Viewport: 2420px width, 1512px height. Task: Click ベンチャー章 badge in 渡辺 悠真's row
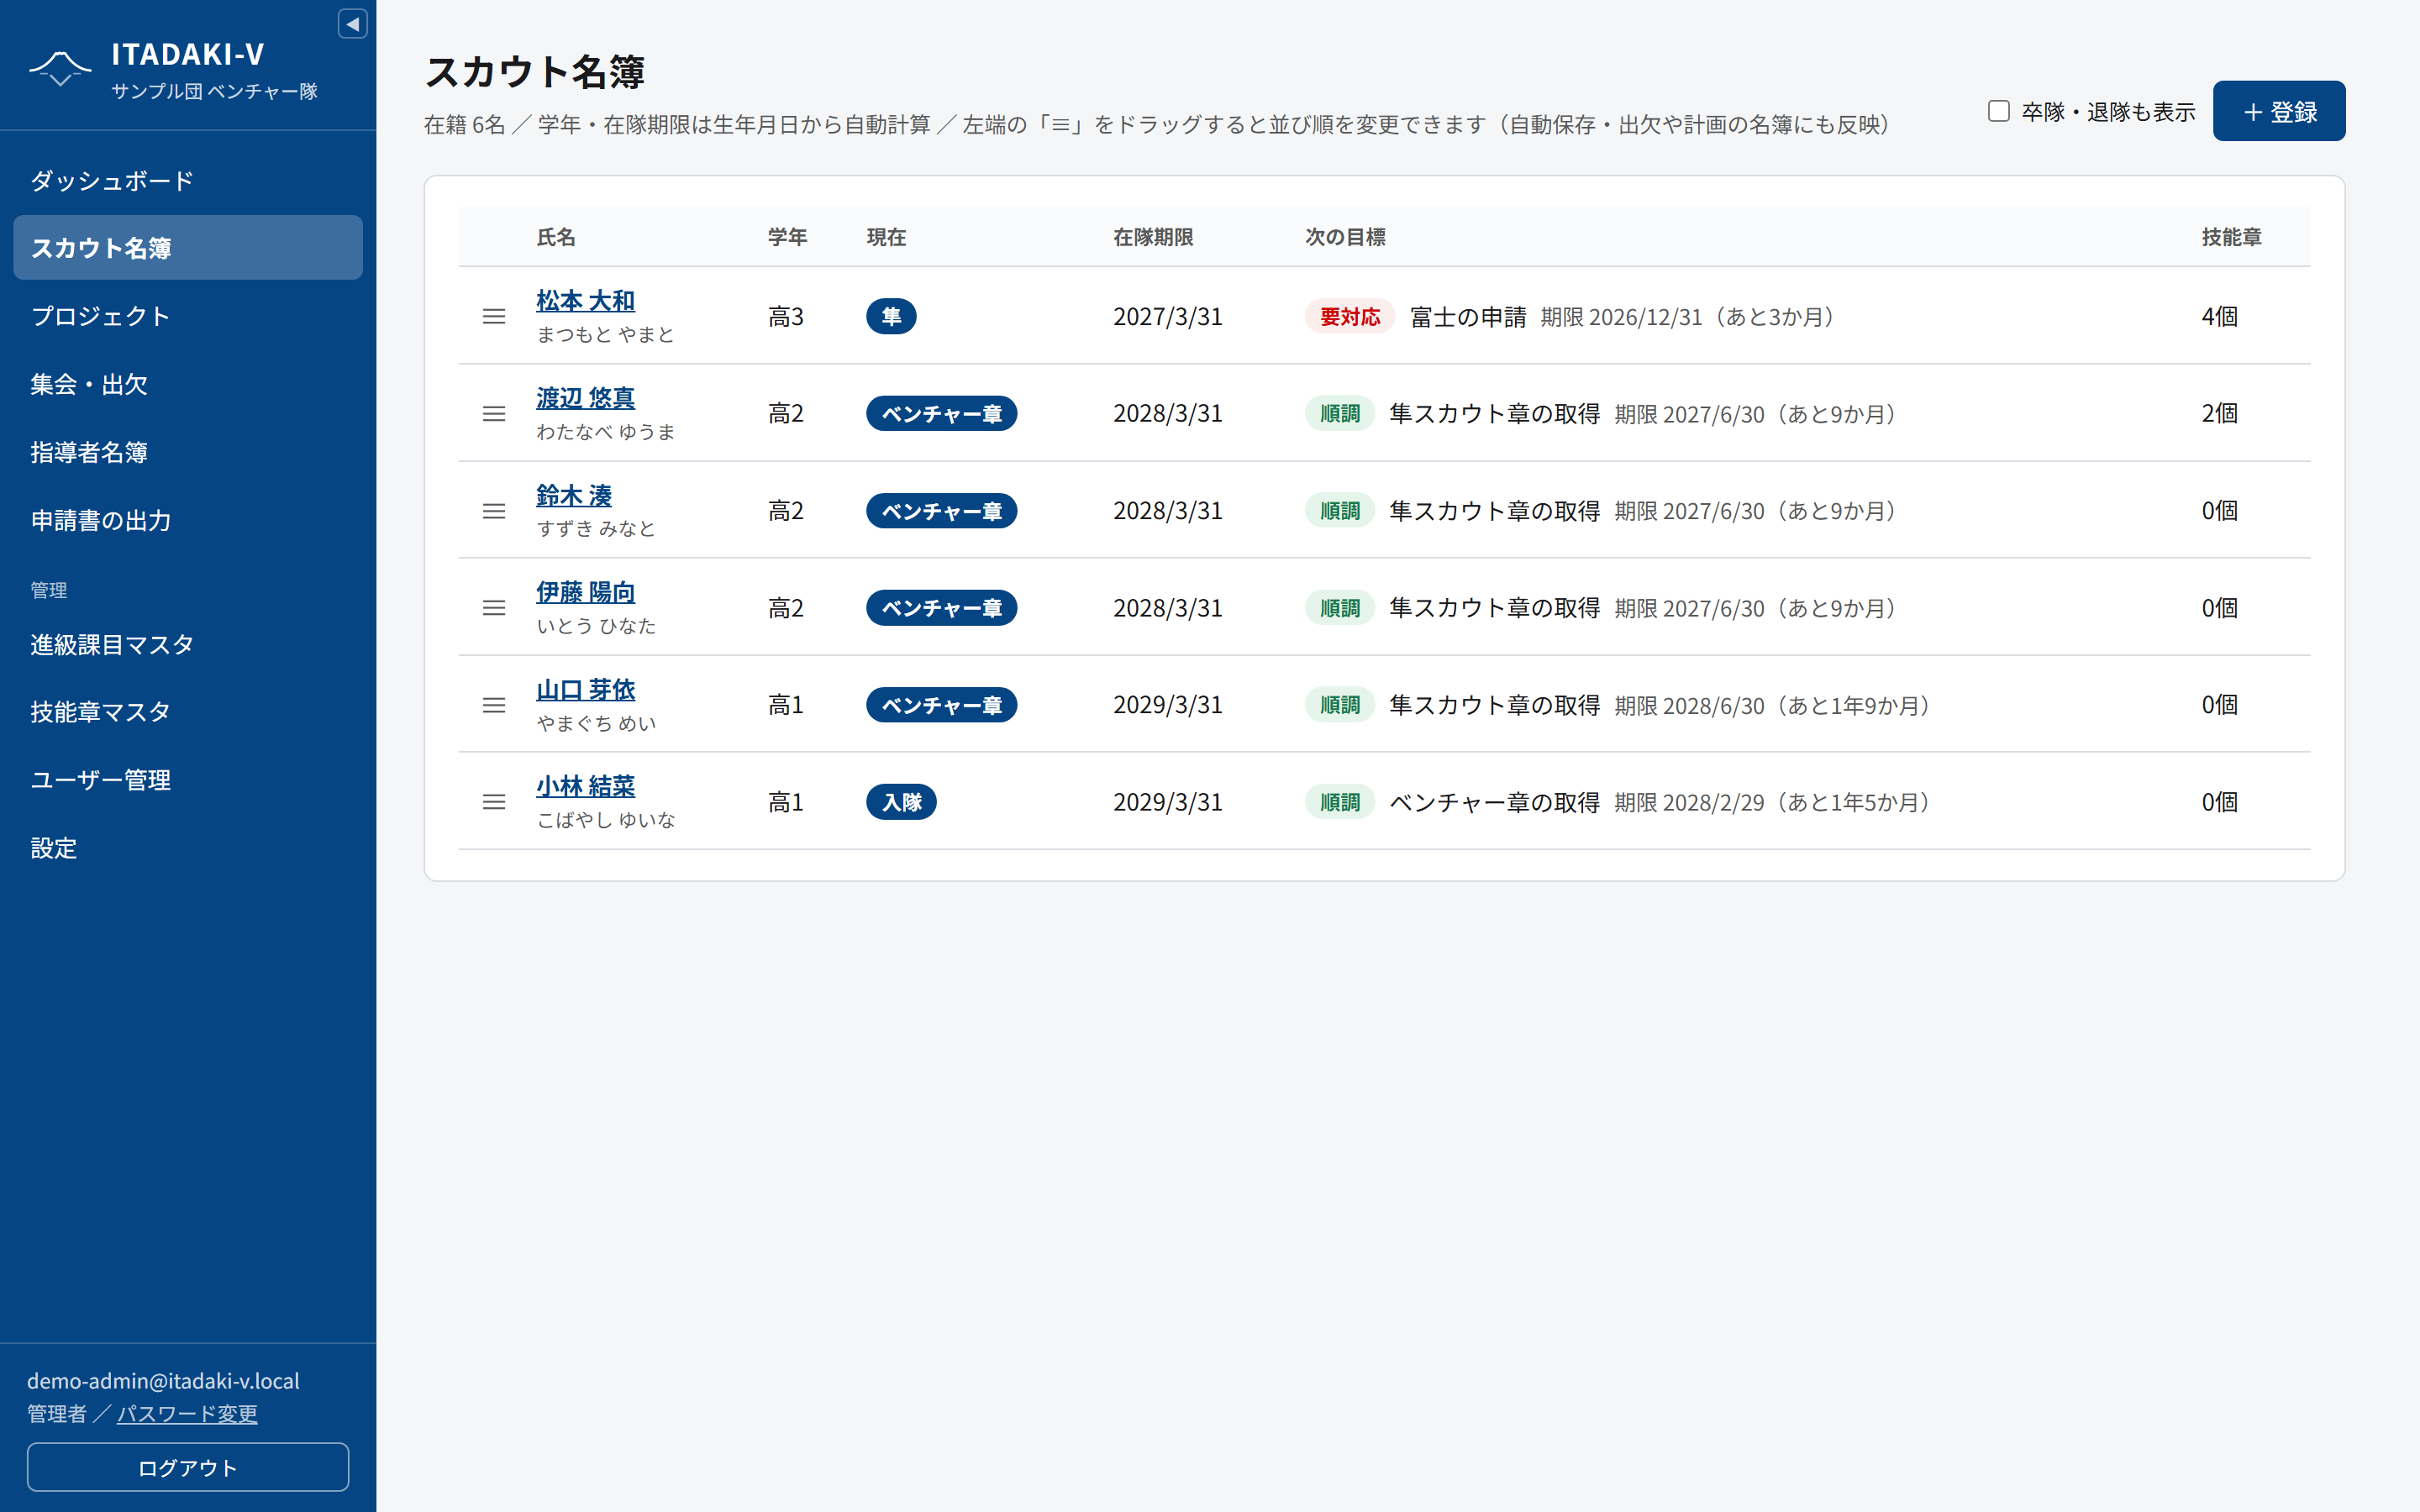click(x=941, y=413)
